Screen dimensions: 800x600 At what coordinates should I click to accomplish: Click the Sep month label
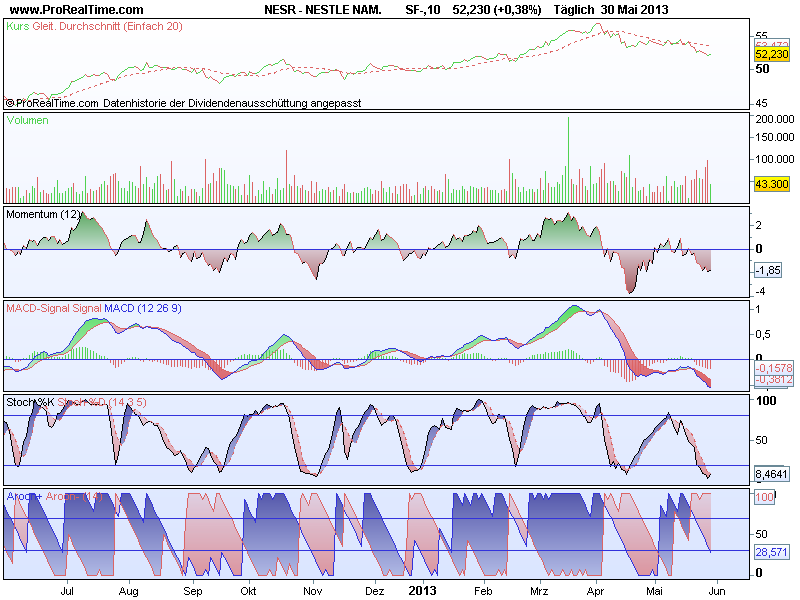[193, 591]
